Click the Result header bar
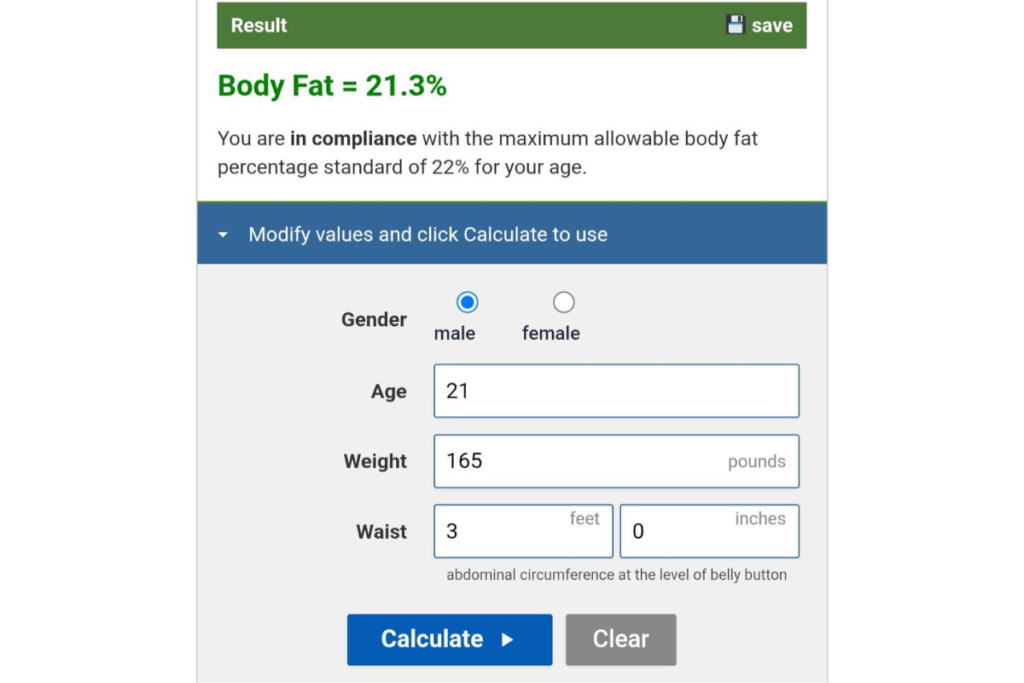The width and height of the screenshot is (1024, 683). point(450,25)
